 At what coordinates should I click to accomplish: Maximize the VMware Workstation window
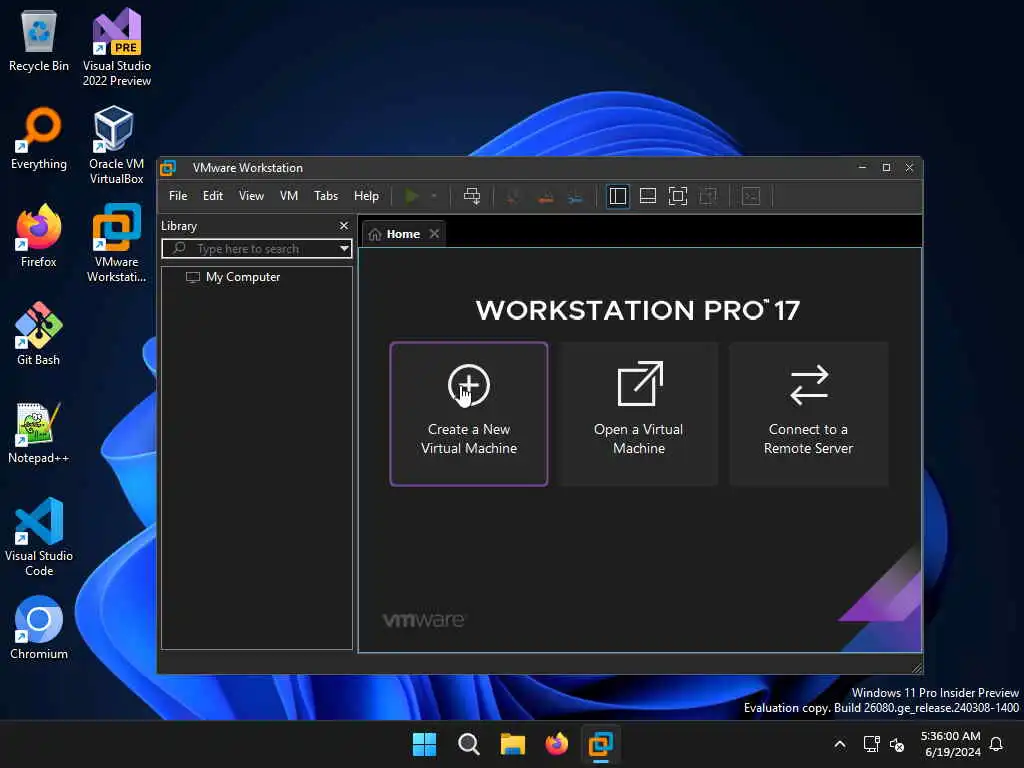pyautogui.click(x=886, y=168)
